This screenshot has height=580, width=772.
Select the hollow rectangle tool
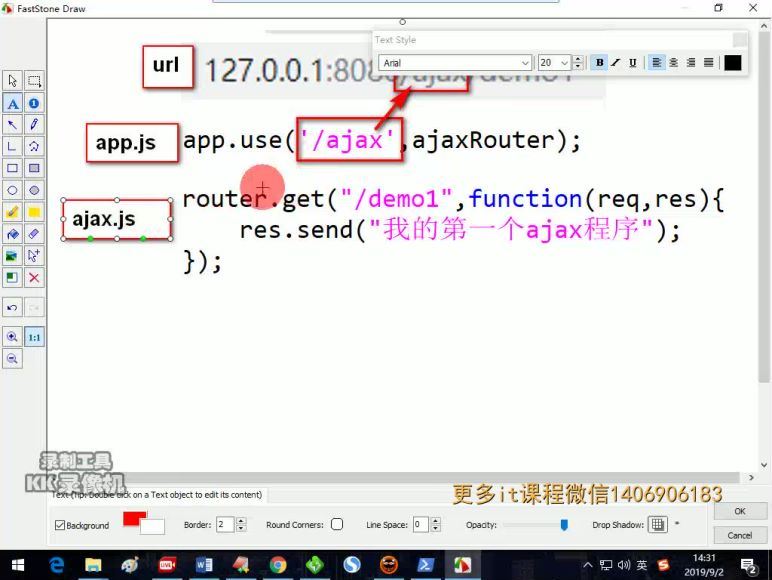pyautogui.click(x=12, y=169)
